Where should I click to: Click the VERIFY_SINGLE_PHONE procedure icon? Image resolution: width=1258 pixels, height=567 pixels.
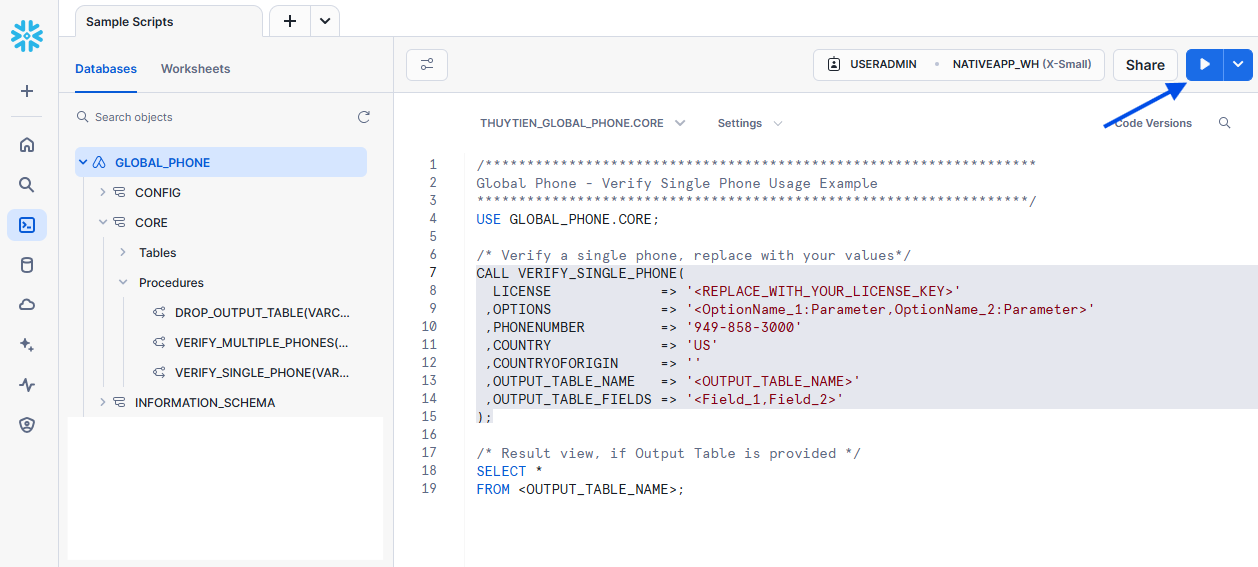click(x=158, y=373)
